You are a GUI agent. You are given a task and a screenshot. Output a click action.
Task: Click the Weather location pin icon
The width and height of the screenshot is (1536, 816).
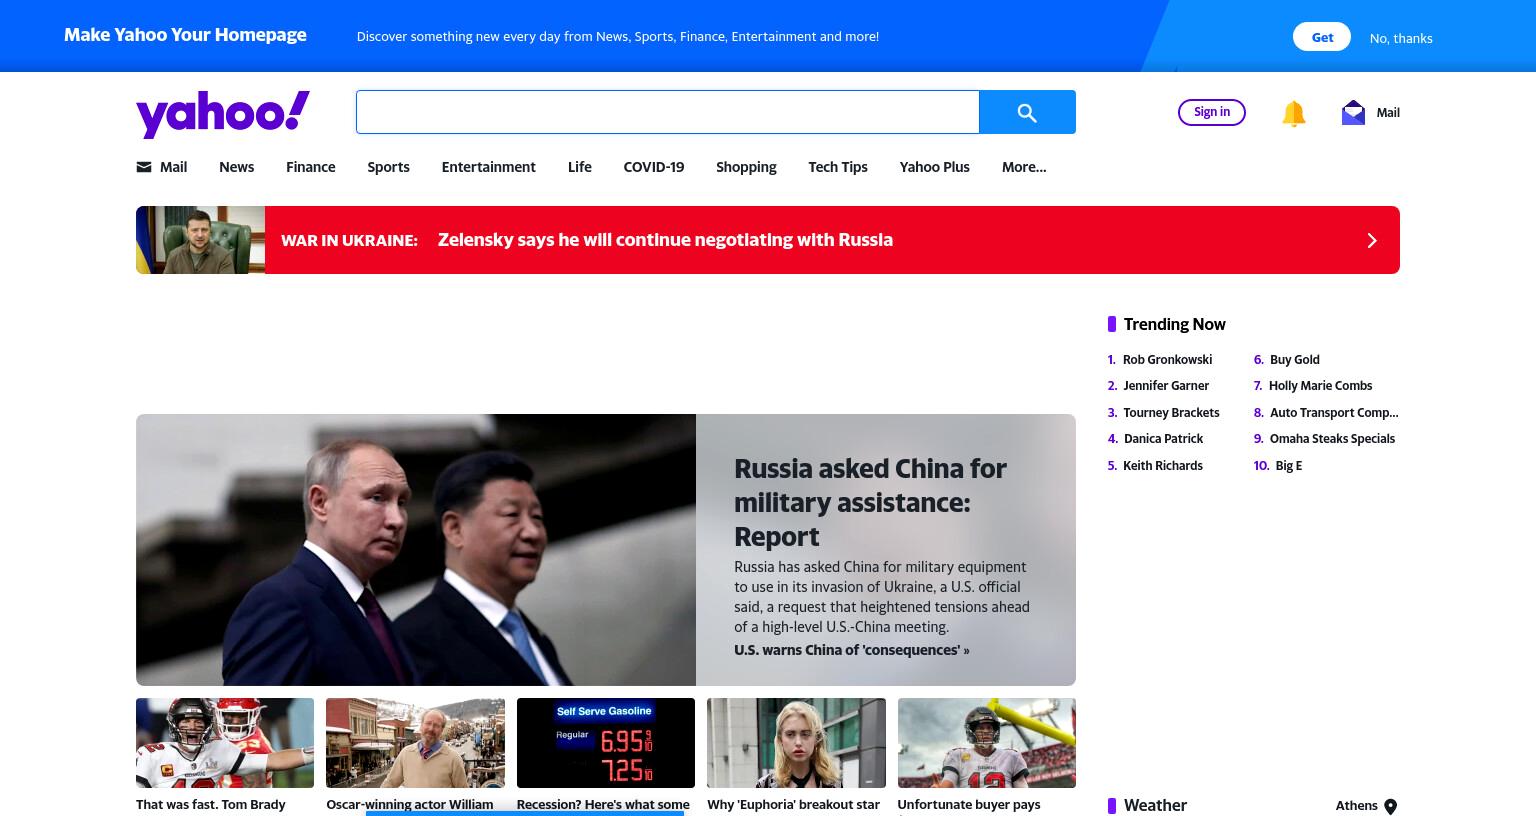pos(1390,806)
